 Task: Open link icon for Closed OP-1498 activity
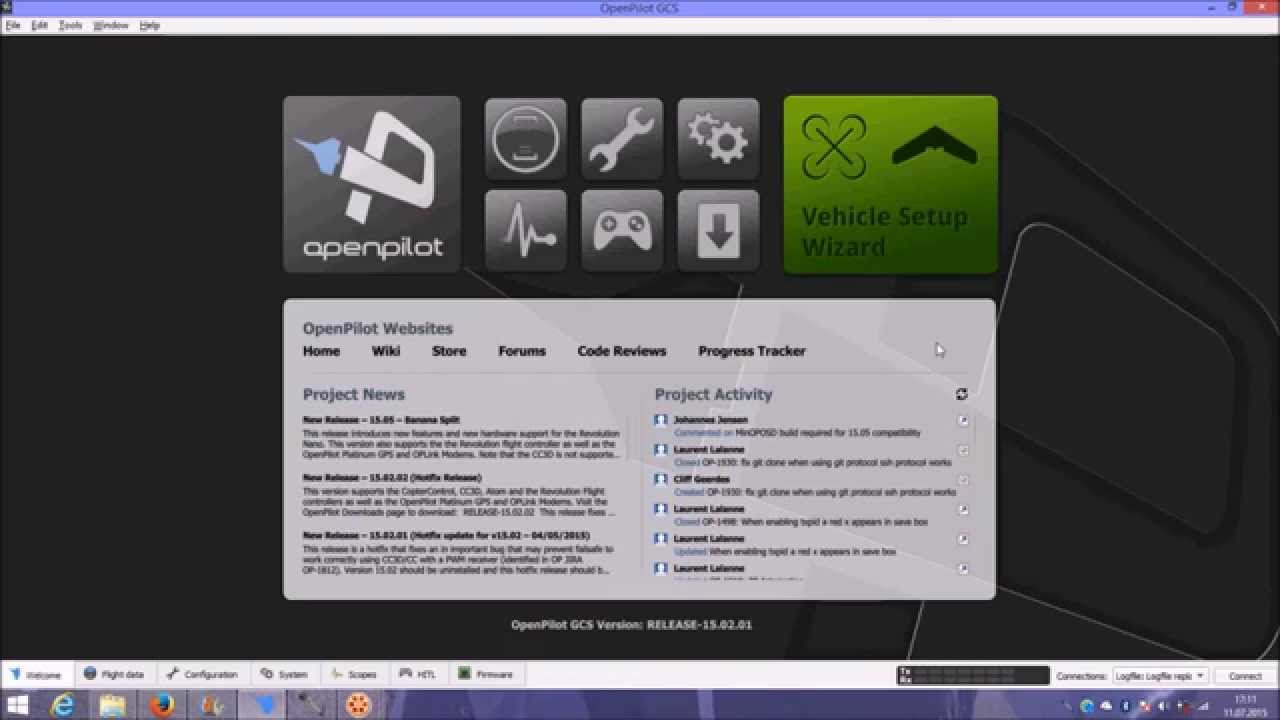963,510
